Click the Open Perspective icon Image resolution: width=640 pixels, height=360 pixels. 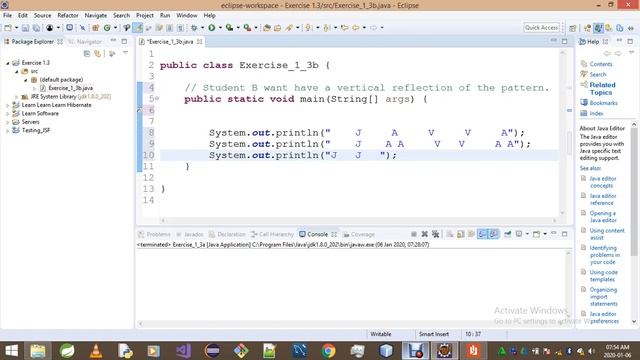[x=573, y=28]
